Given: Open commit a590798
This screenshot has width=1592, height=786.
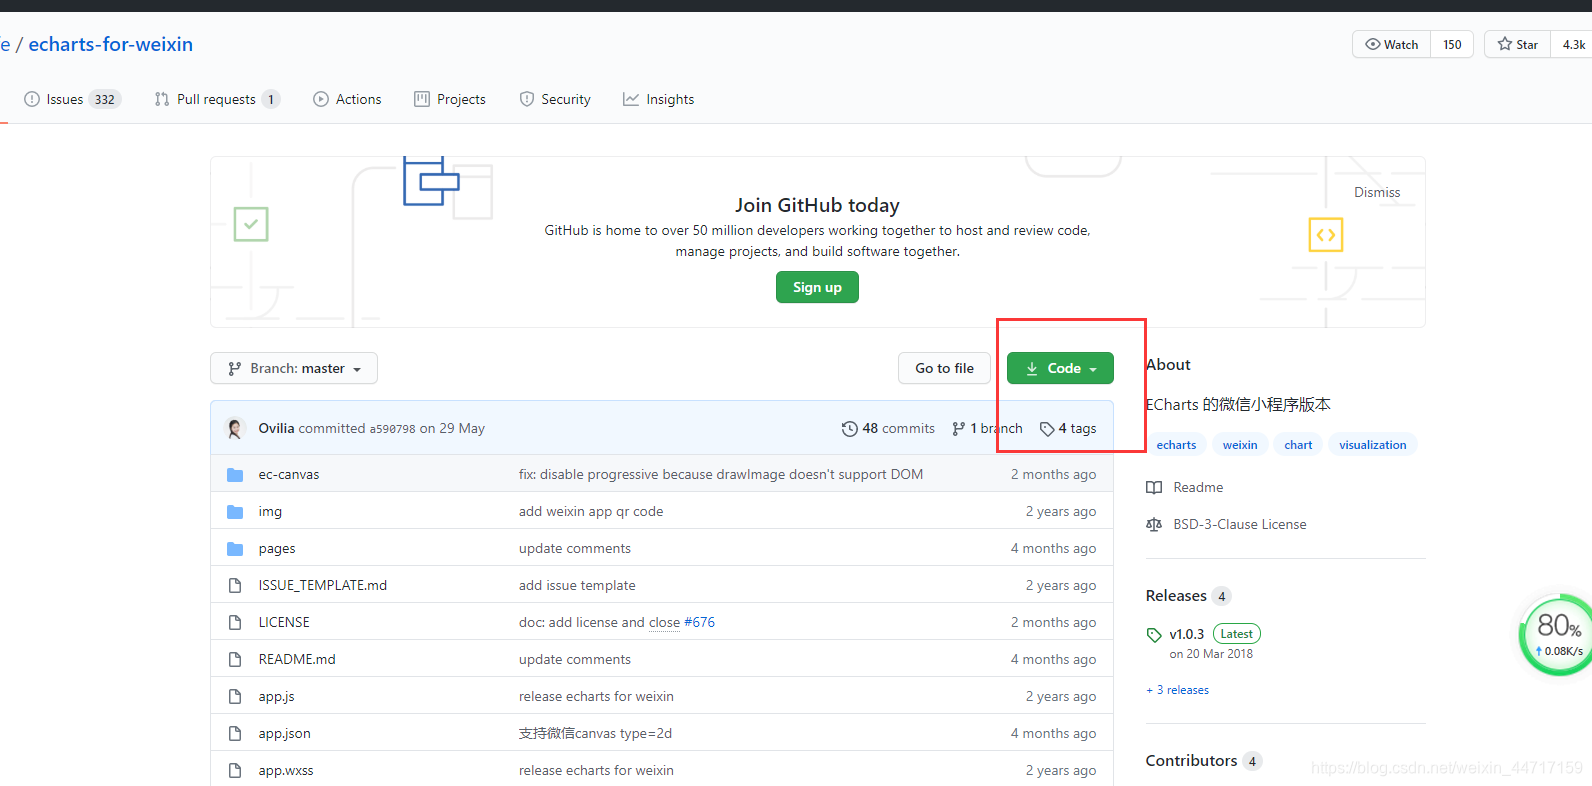Looking at the screenshot, I should (392, 429).
